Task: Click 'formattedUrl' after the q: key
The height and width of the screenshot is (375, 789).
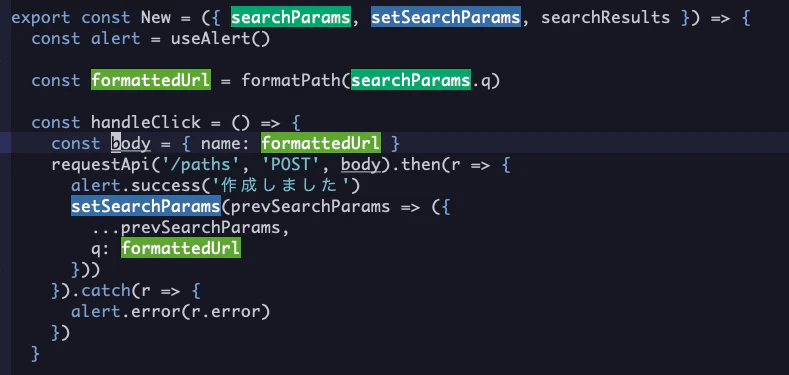Action: [181, 249]
